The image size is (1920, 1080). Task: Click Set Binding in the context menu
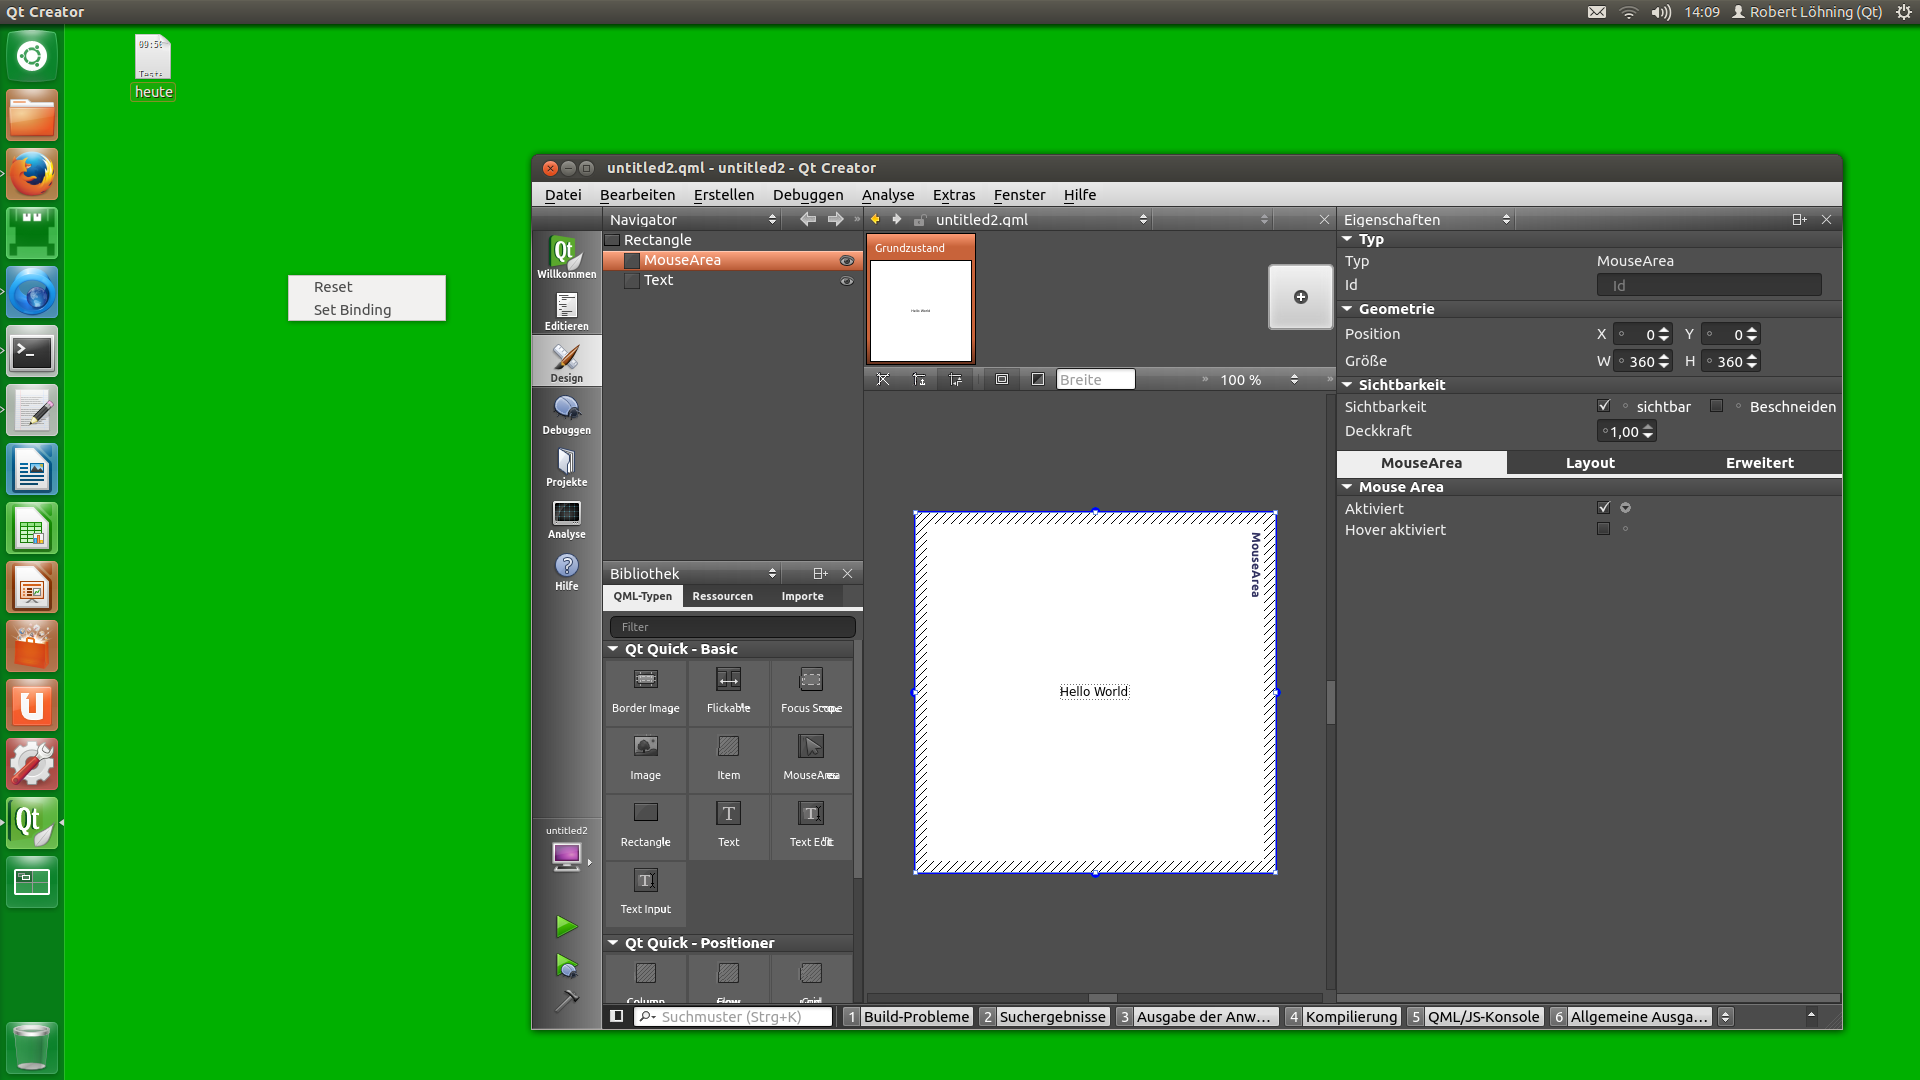[352, 310]
